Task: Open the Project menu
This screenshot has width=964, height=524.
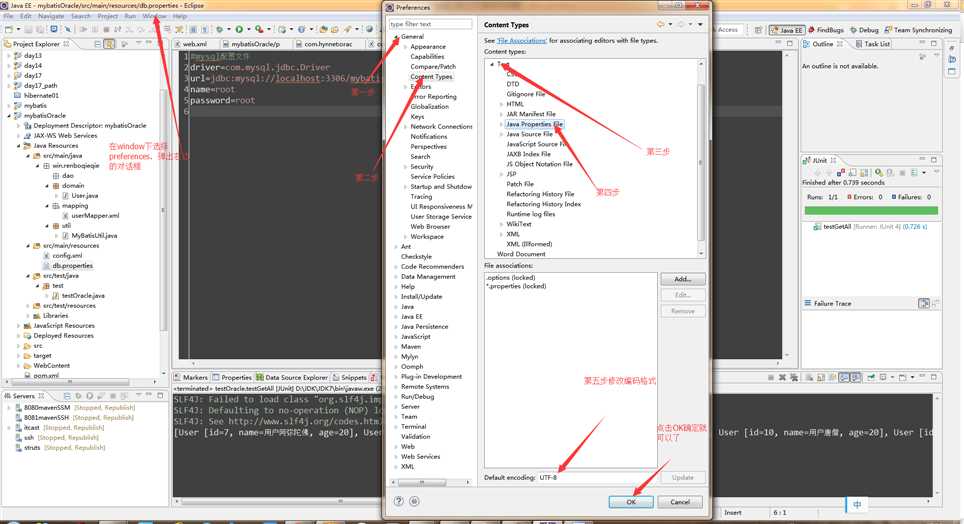Action: click(x=108, y=16)
